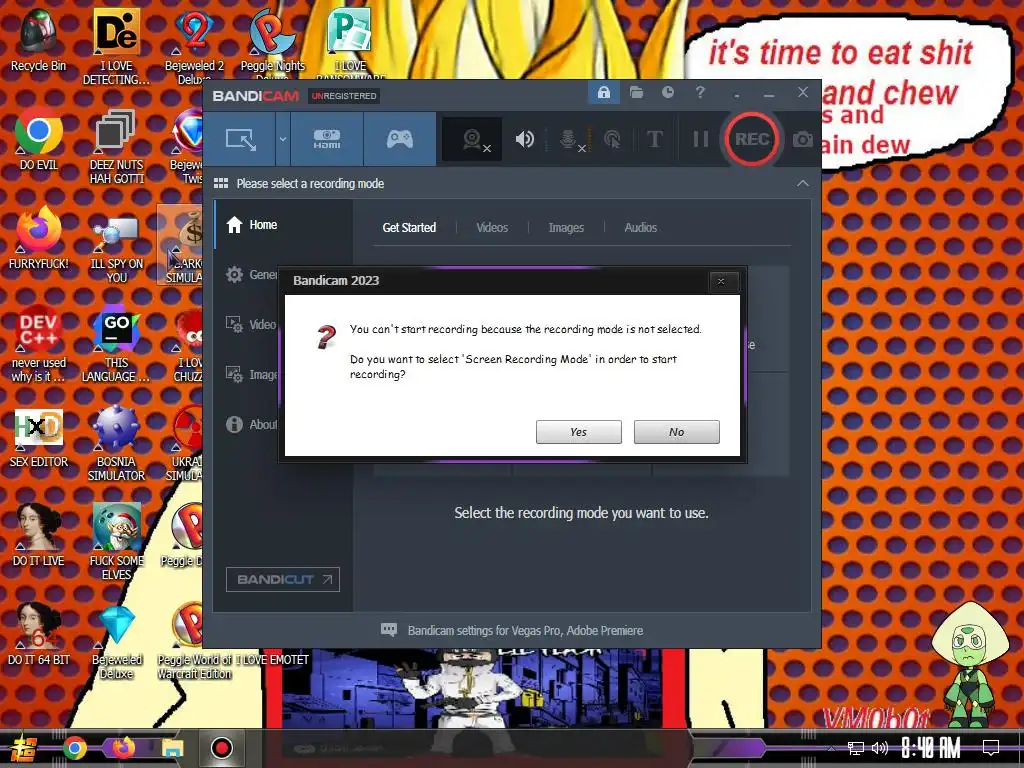1024x768 pixels.
Task: Click the Bandicam record icon on taskbar
Action: point(222,748)
